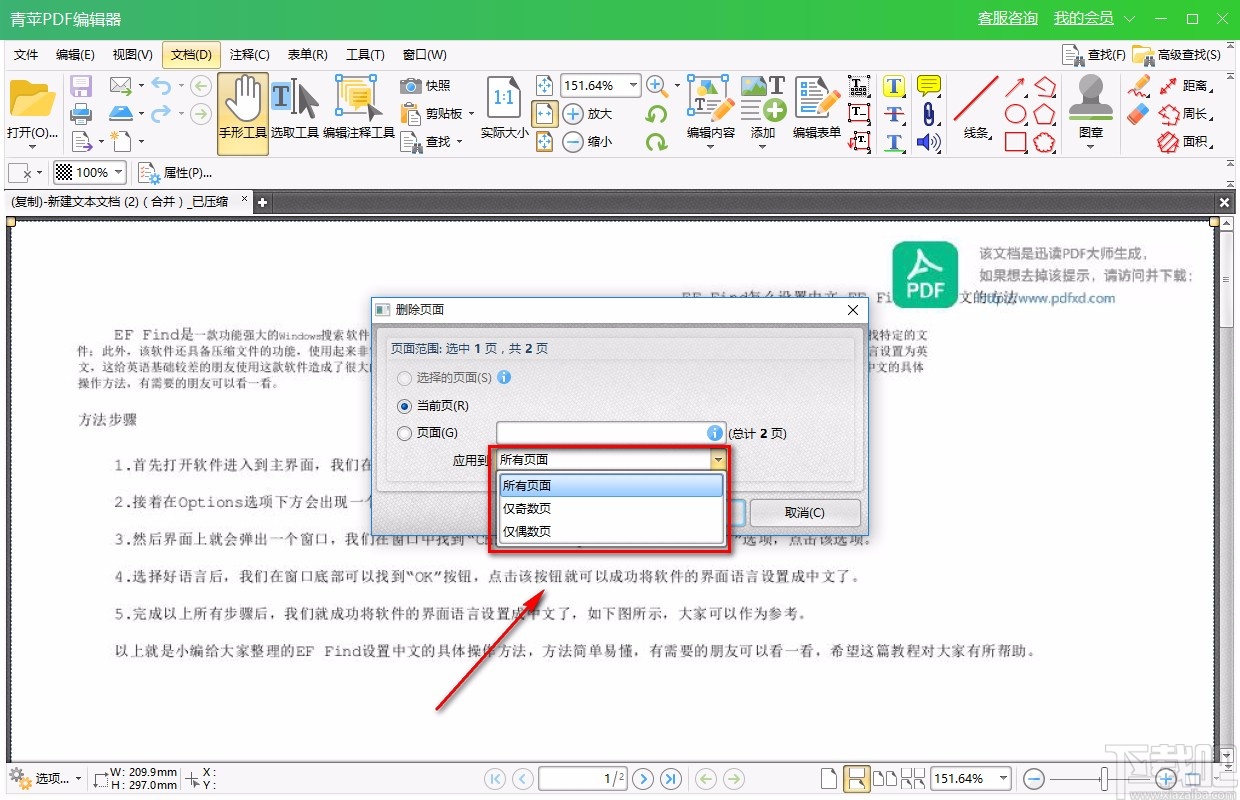The width and height of the screenshot is (1240, 800).
Task: Take a 快照 snapshot of the page
Action: coord(425,86)
